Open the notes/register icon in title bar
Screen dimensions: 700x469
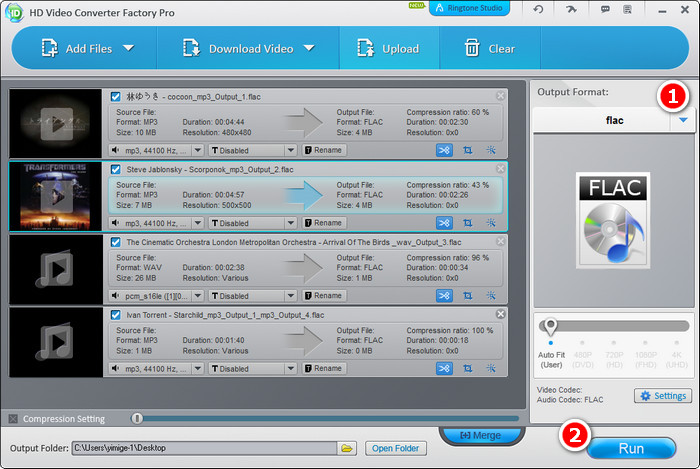[x=627, y=9]
